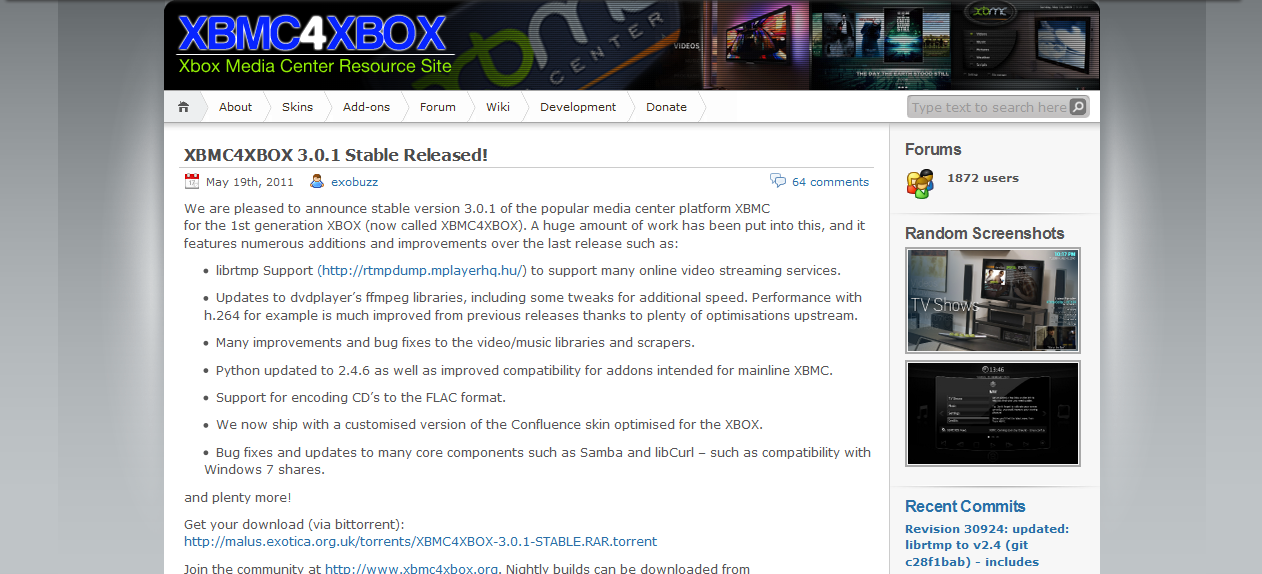This screenshot has height=574, width=1262.
Task: Open the 64 comments link
Action: (830, 182)
